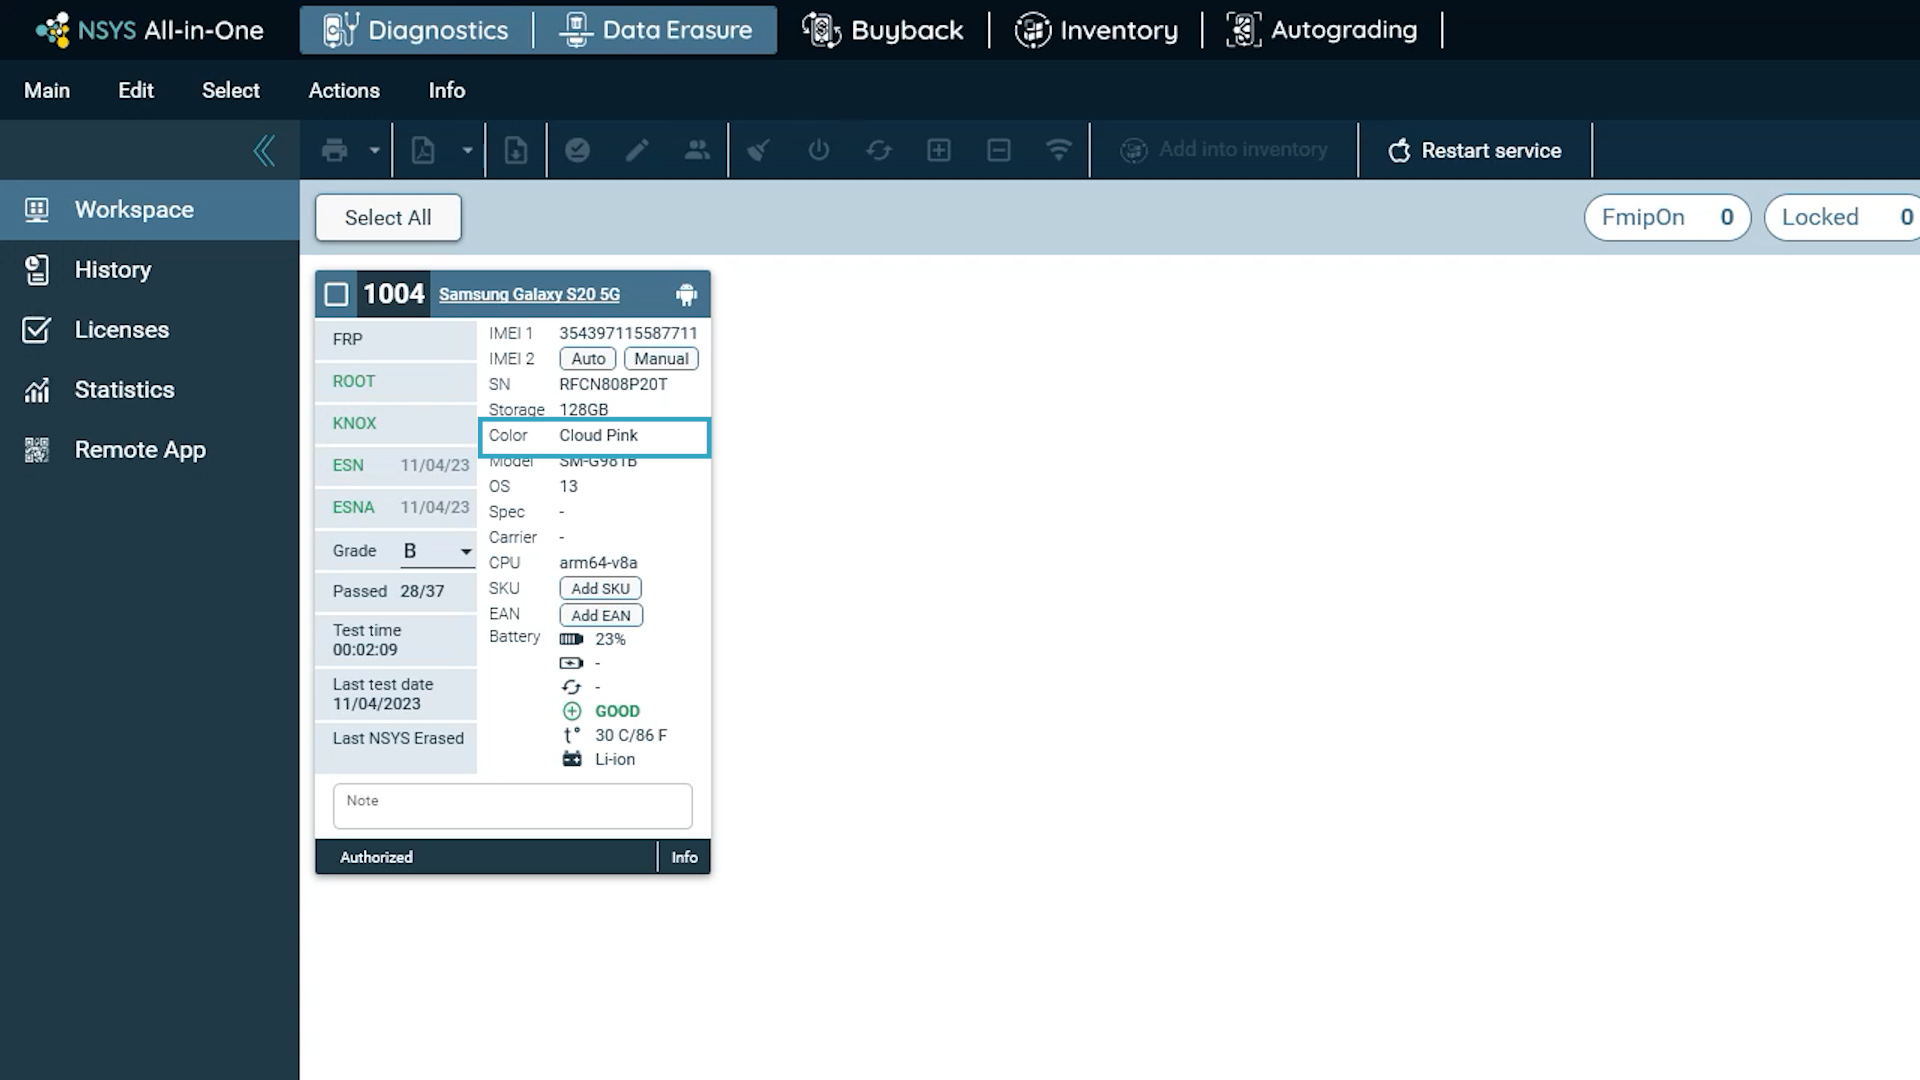Click the FRP status row

[396, 340]
